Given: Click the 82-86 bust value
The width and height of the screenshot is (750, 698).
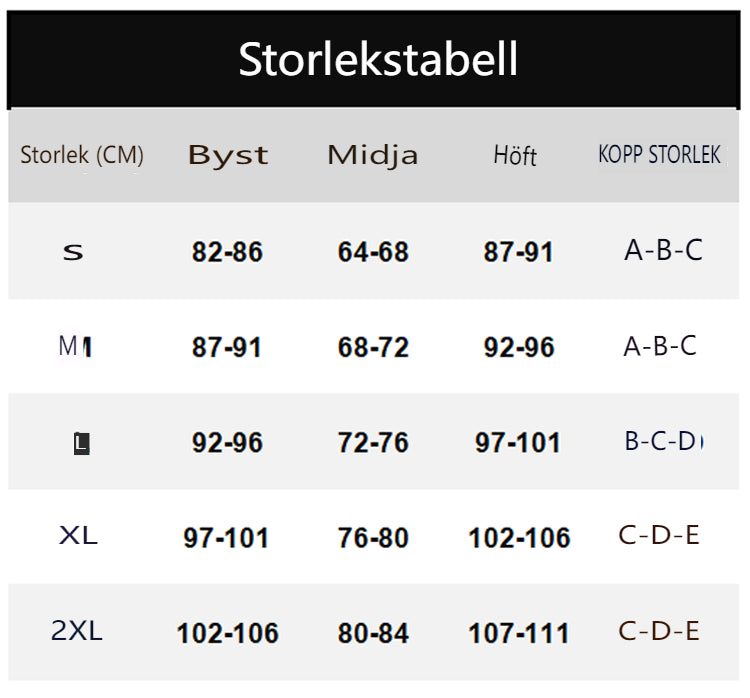Looking at the screenshot, I should click(227, 252).
